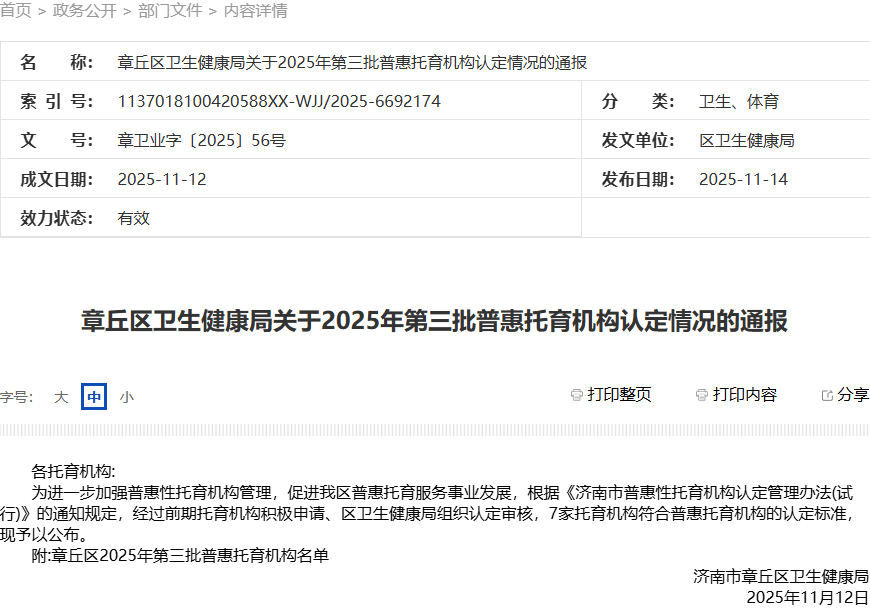Click the printer icon beside 打印整页

[575, 394]
